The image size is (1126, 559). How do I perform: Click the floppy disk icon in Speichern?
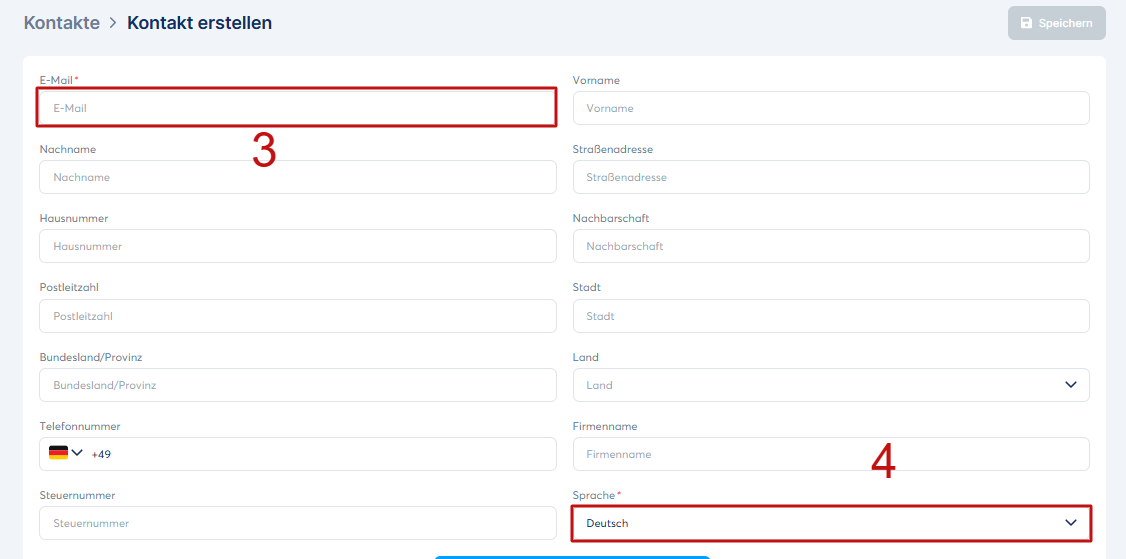1026,23
